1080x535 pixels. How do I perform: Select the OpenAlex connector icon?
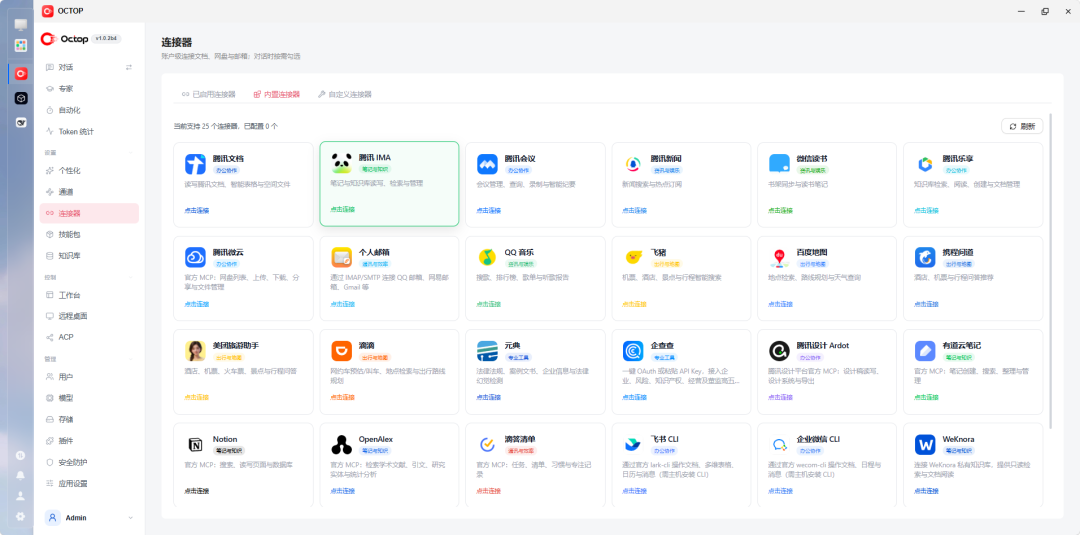[x=342, y=445]
